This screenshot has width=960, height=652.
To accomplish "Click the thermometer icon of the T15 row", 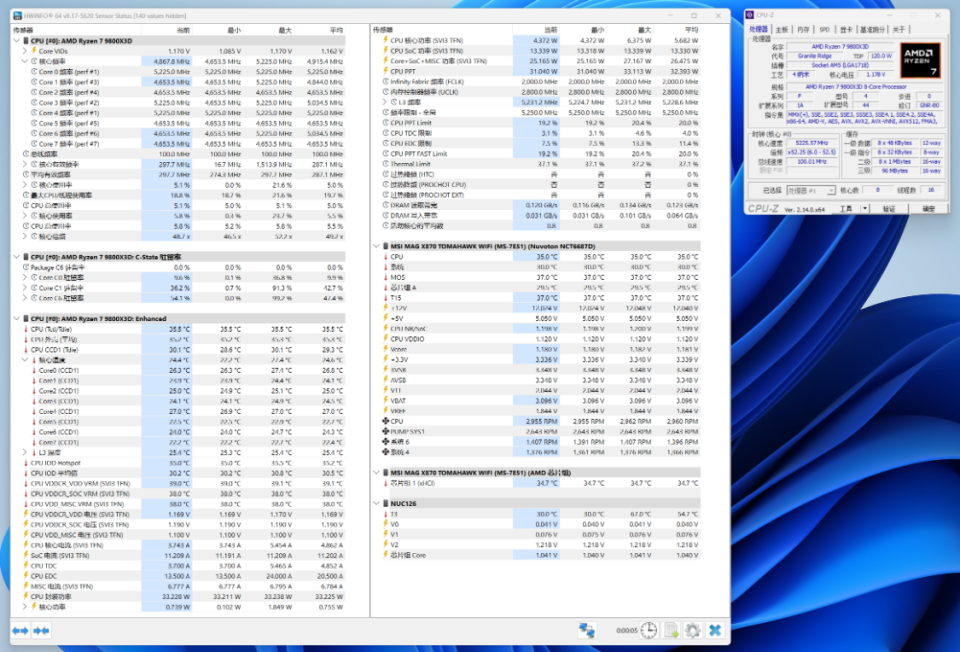I will pyautogui.click(x=386, y=298).
